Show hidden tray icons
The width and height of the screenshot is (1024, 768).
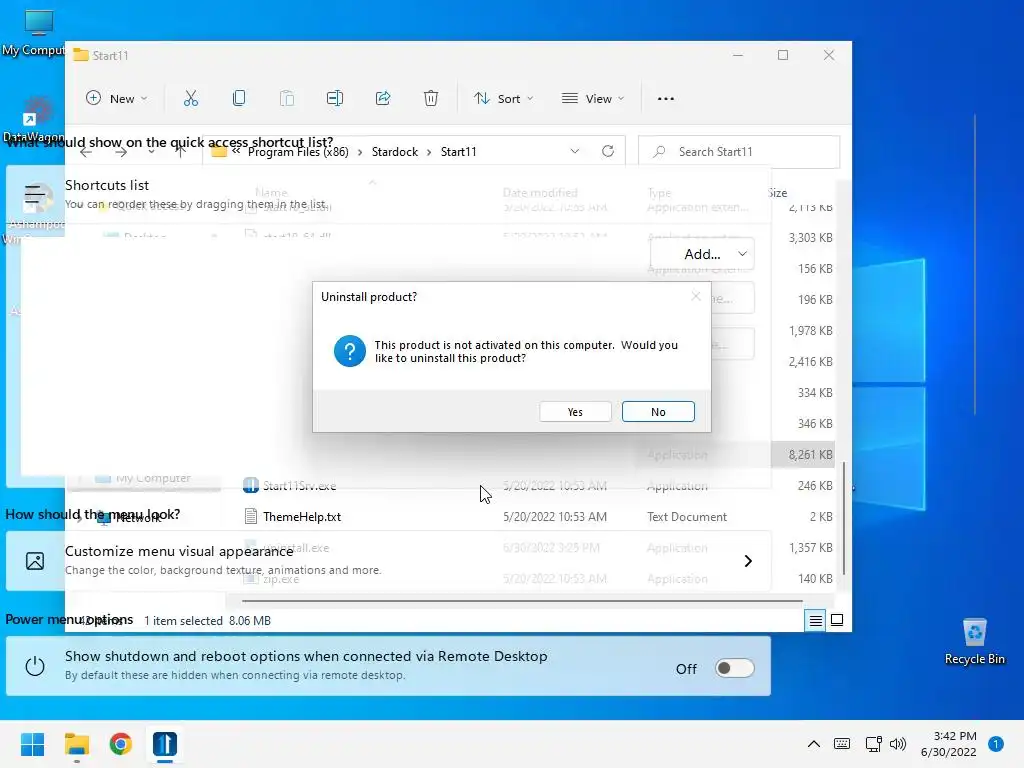pyautogui.click(x=814, y=744)
